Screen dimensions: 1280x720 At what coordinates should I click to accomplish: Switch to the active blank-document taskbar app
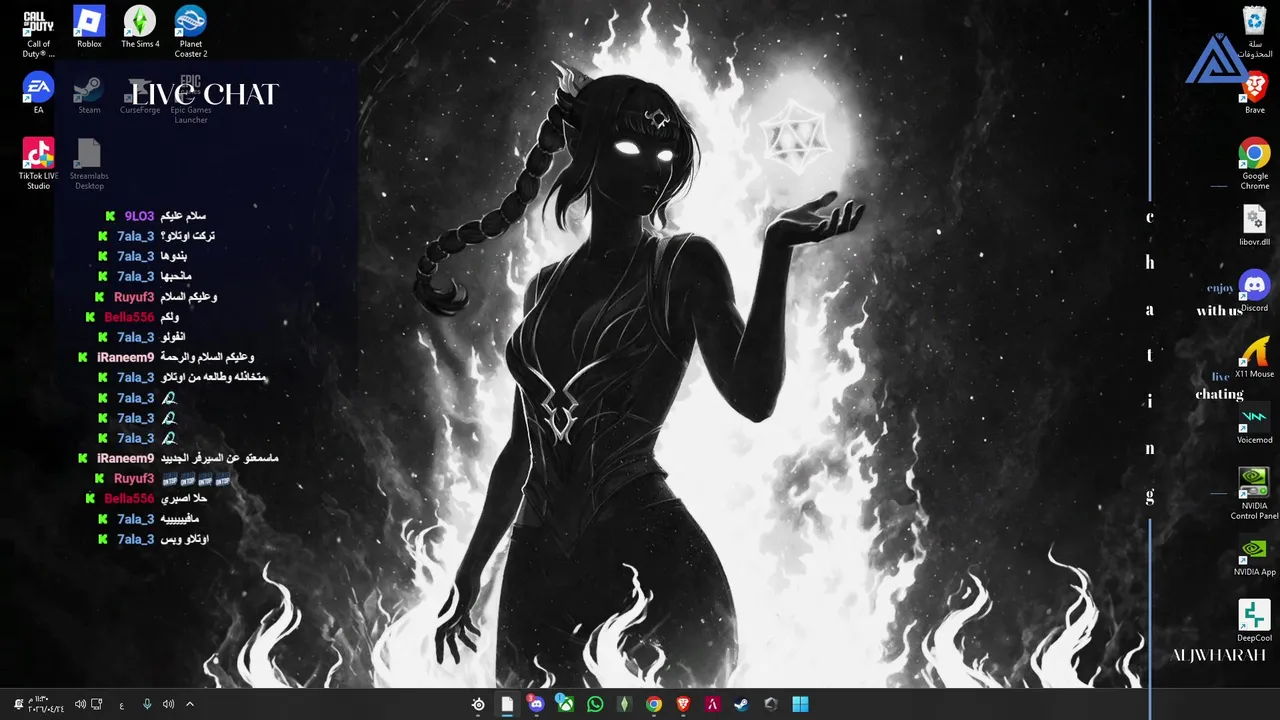click(507, 704)
